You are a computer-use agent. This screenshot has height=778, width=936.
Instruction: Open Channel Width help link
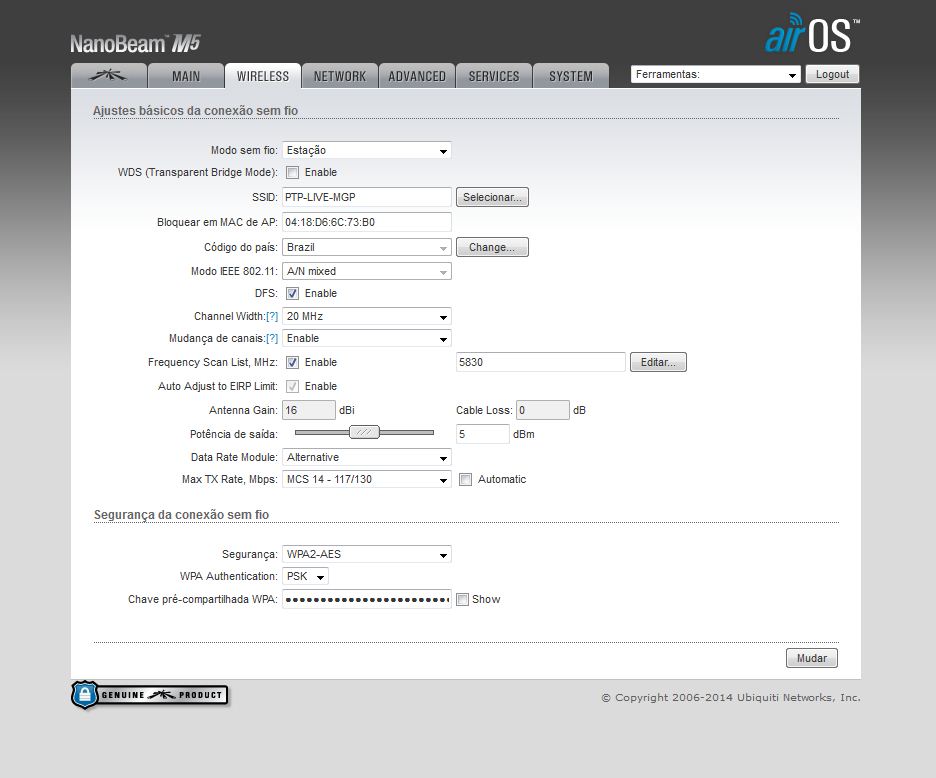(x=272, y=316)
